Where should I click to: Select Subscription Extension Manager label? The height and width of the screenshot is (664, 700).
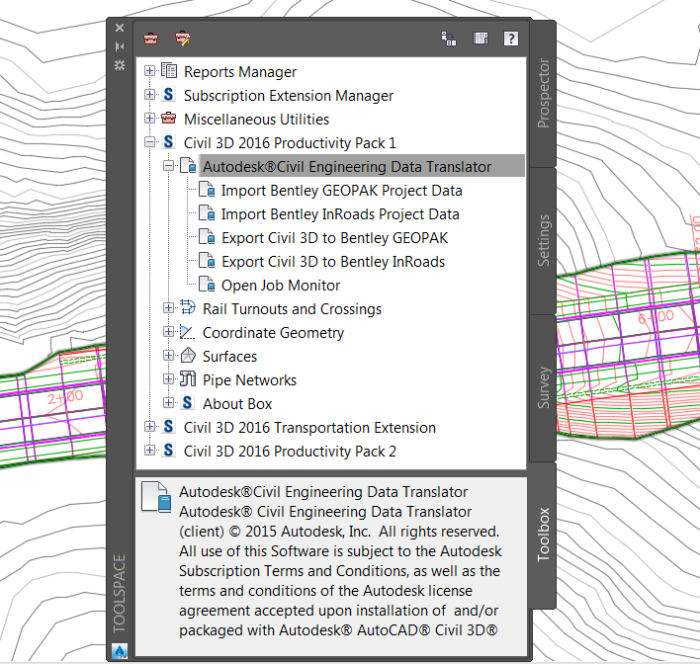(288, 96)
